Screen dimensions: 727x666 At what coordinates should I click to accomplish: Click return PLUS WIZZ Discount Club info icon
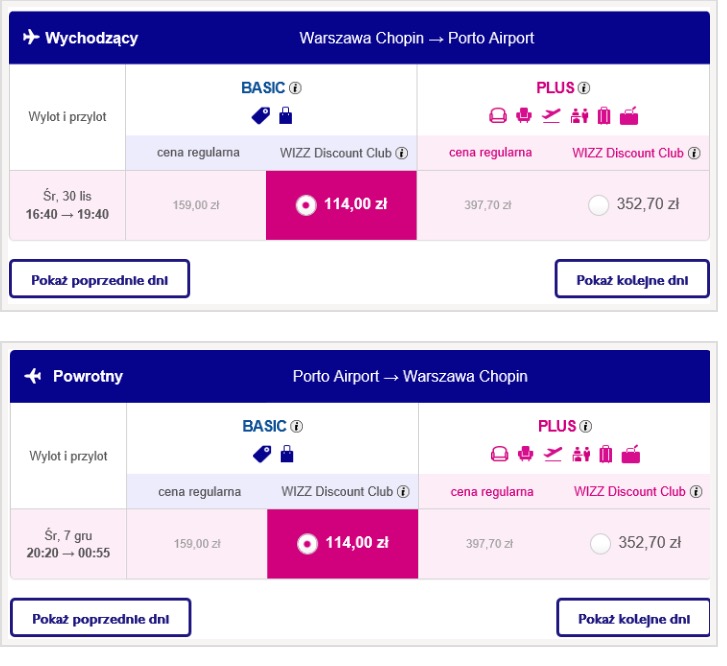[x=696, y=492]
